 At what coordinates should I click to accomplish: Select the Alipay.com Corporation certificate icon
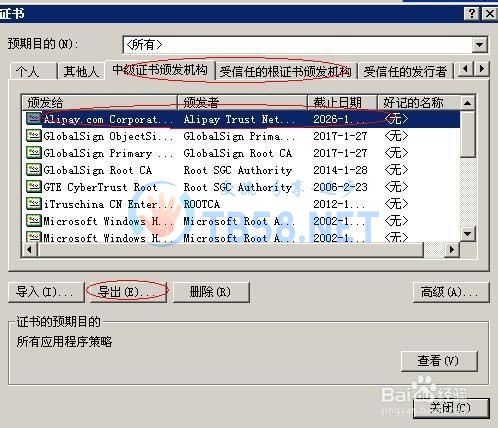(x=33, y=119)
